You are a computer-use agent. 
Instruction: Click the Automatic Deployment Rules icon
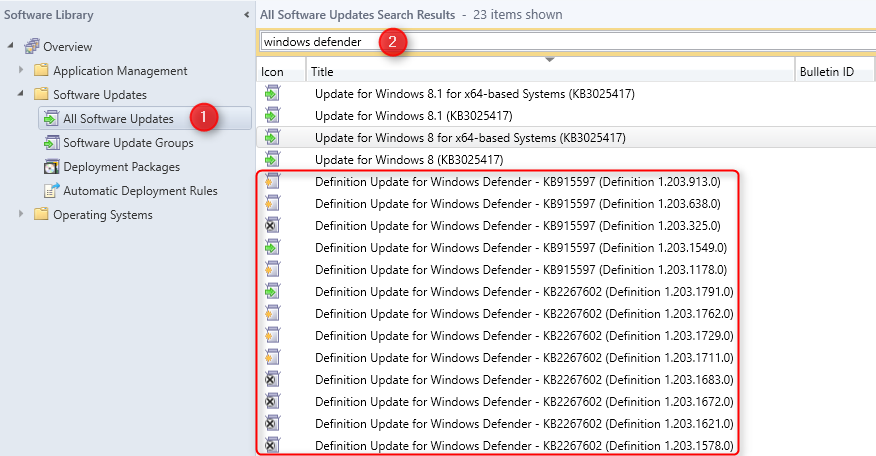click(51, 190)
